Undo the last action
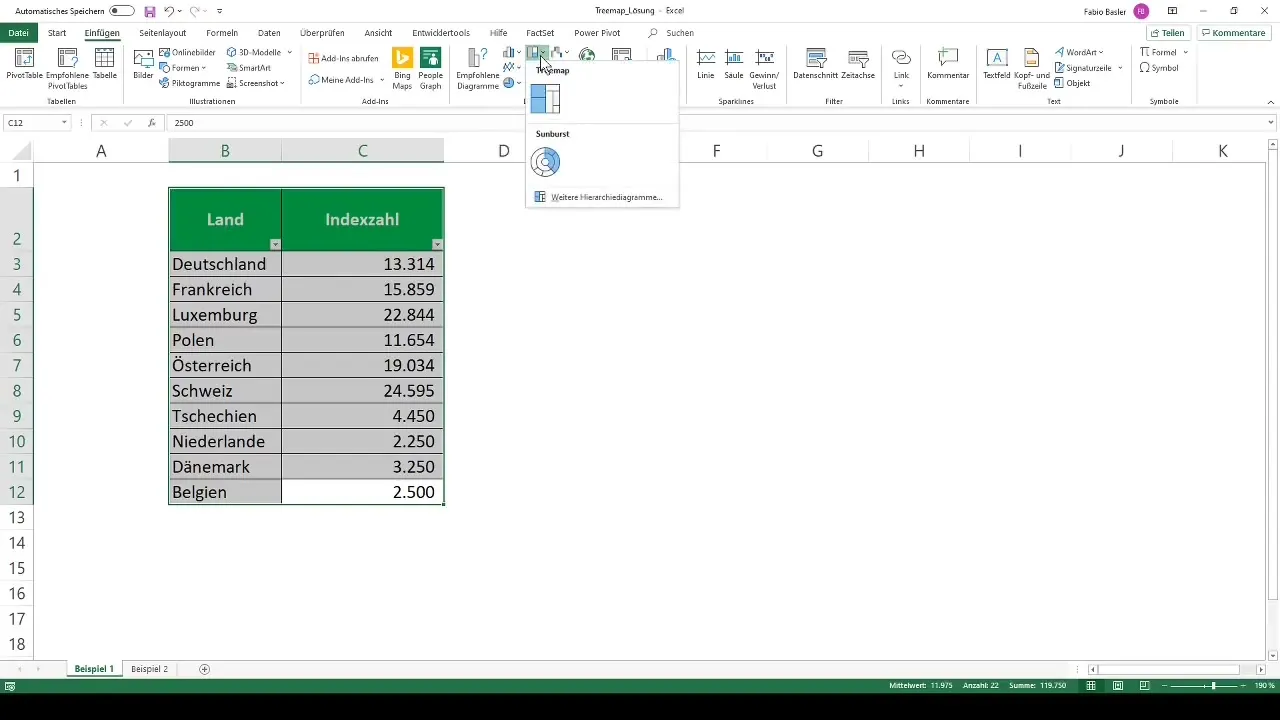Image resolution: width=1280 pixels, height=720 pixels. 169,11
